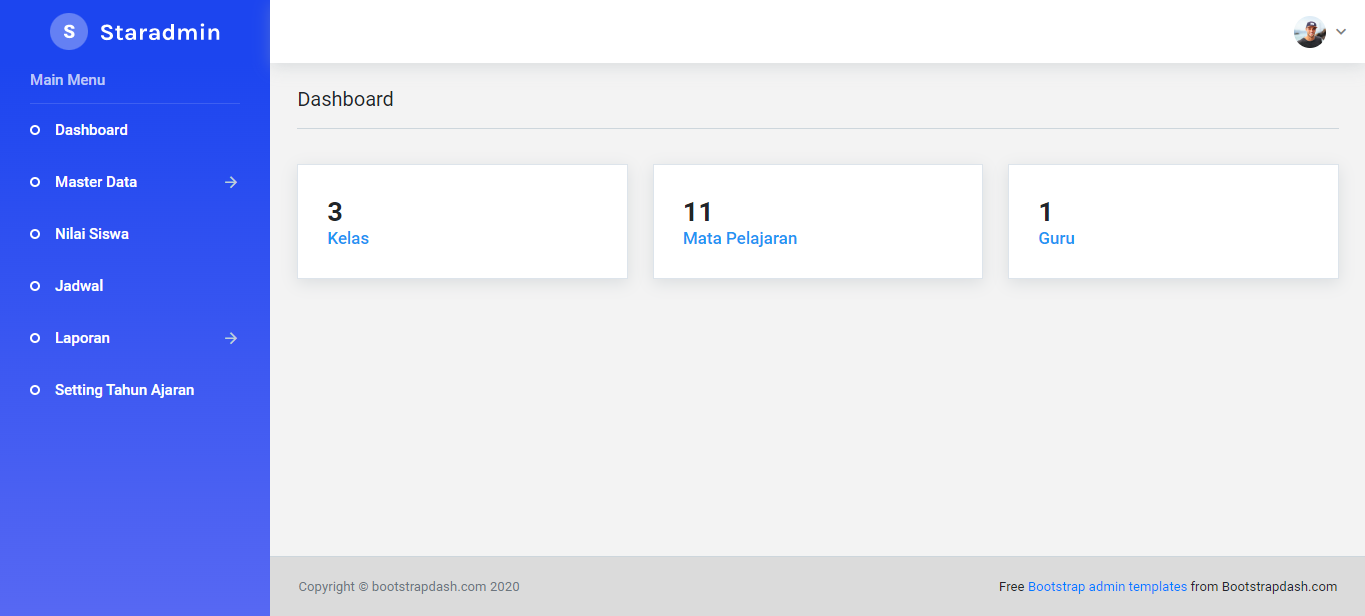Click the circle bullet icon beside Jadwal
This screenshot has height=616, width=1365.
(35, 286)
